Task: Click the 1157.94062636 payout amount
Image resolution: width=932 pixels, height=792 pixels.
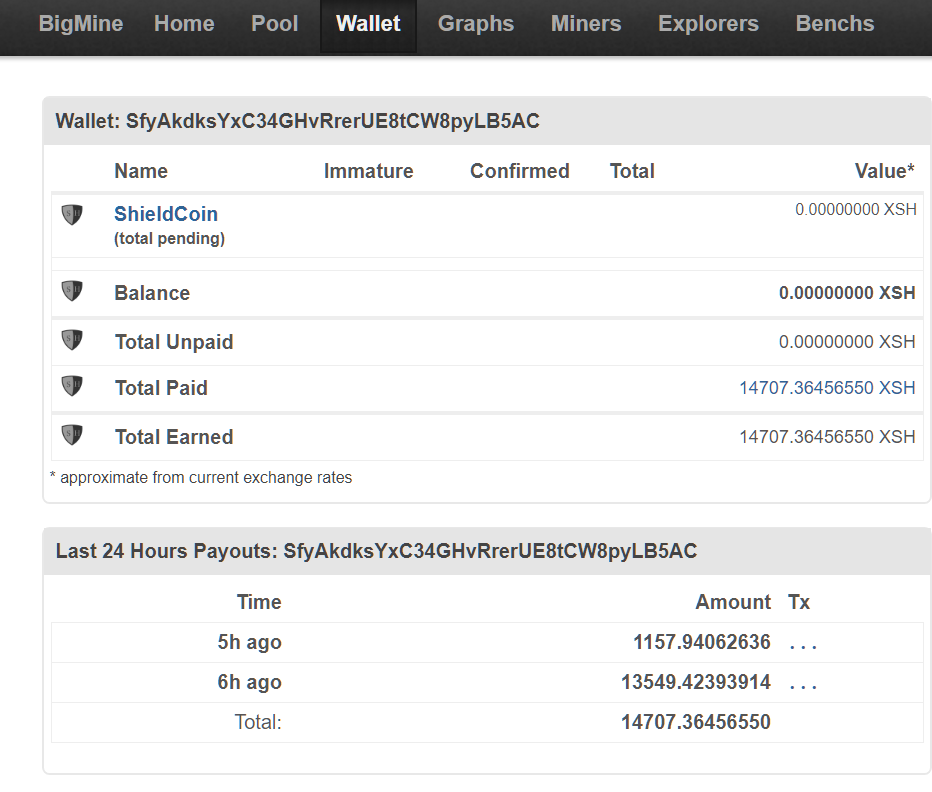Action: [702, 642]
